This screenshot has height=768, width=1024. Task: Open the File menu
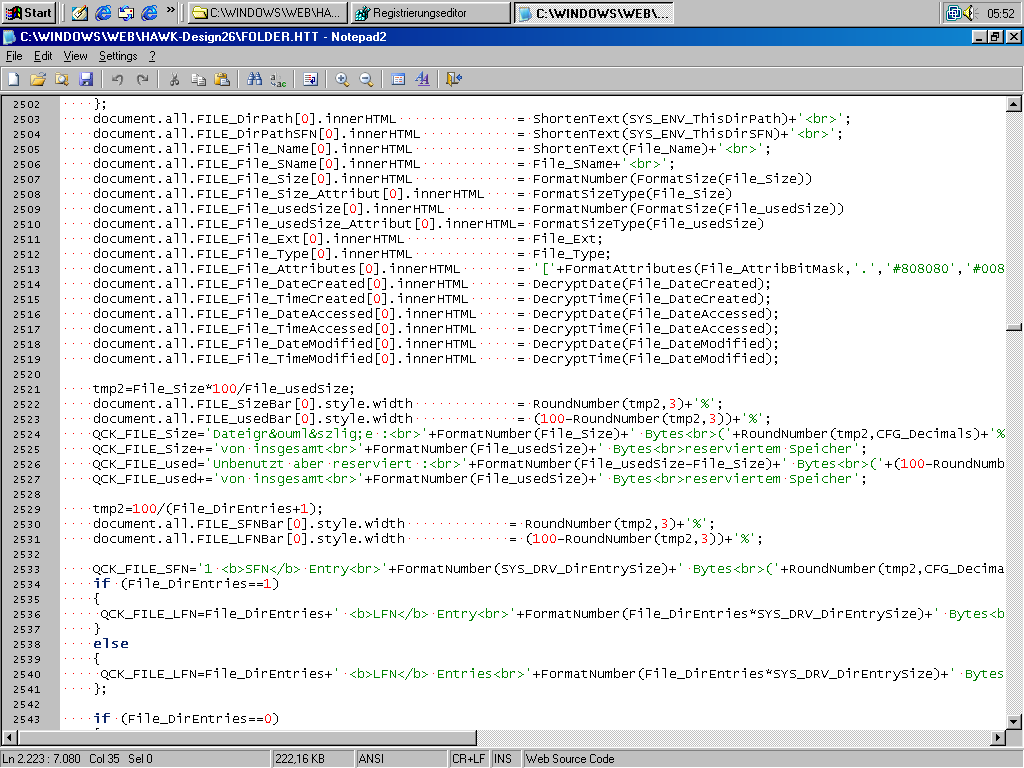(x=14, y=56)
